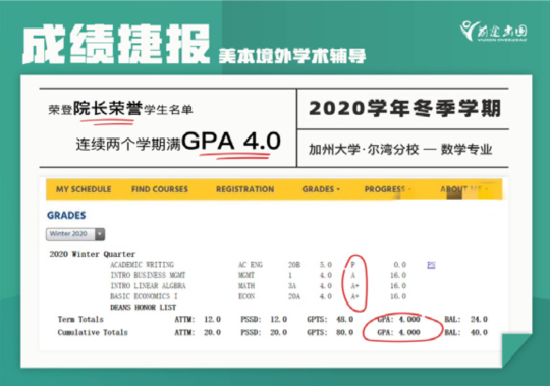
Task: Click the Term Totals ATTM 12.0 value
Action: click(x=213, y=319)
